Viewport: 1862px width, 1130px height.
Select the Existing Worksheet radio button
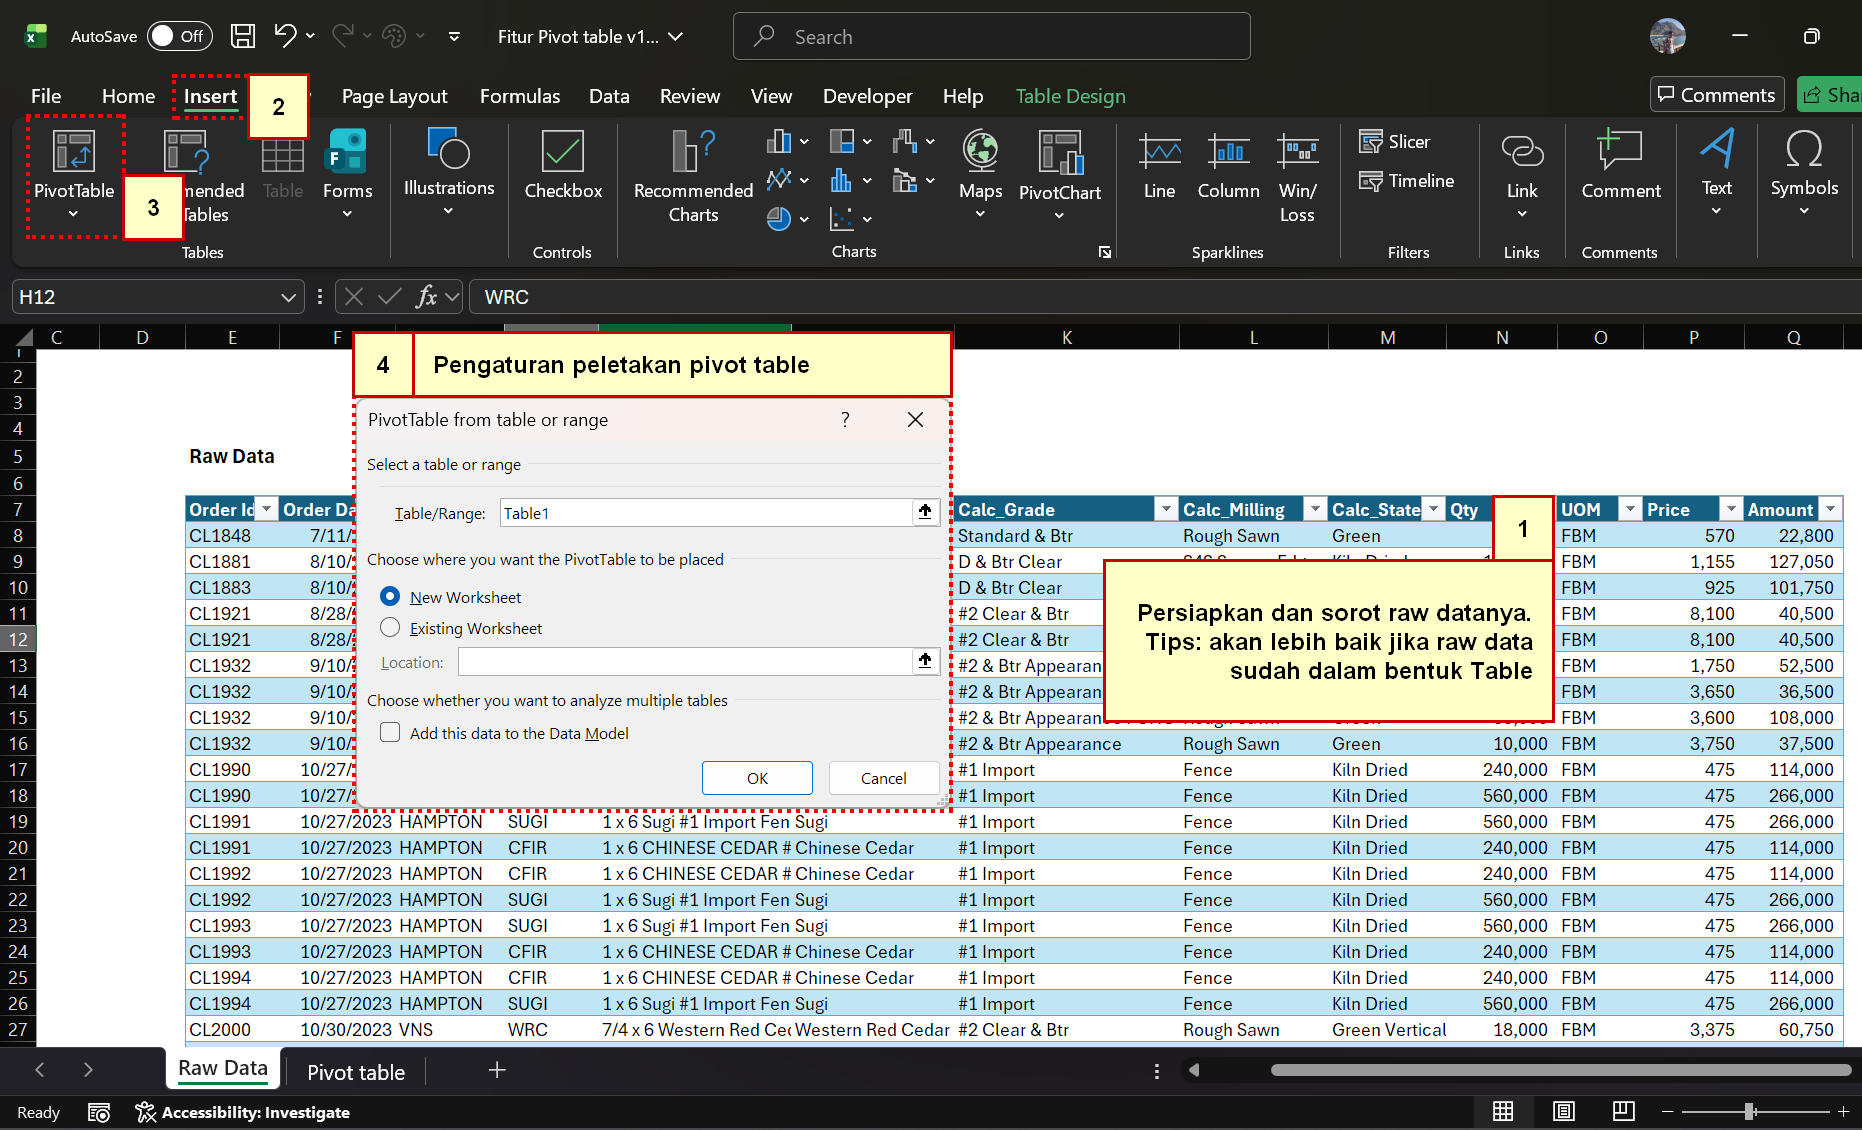click(390, 627)
